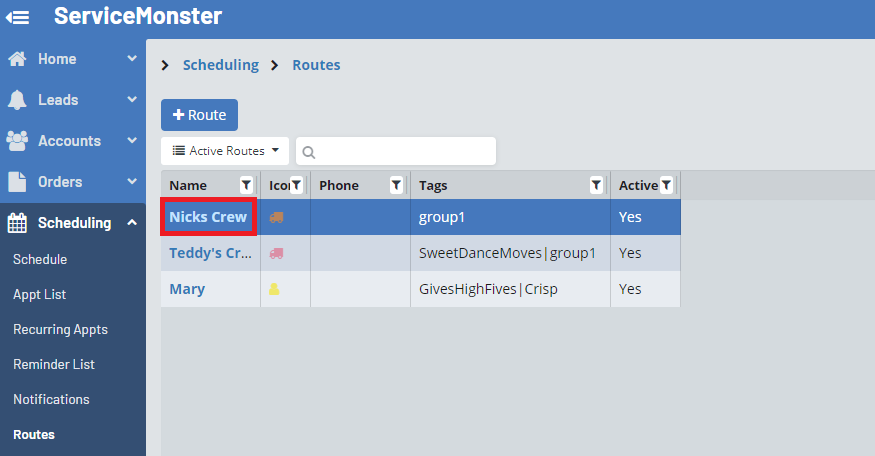This screenshot has width=875, height=456.
Task: Click the + Route button
Action: click(x=199, y=115)
